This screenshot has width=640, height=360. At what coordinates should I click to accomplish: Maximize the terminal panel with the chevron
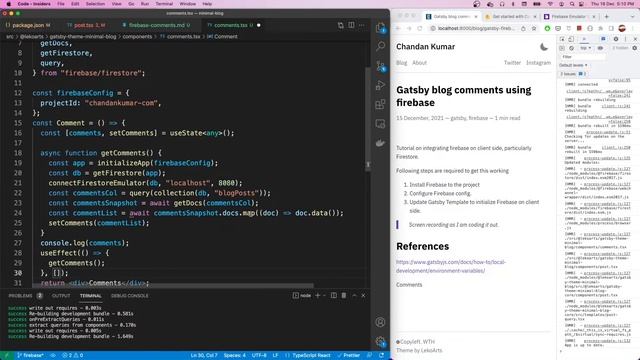pos(354,296)
